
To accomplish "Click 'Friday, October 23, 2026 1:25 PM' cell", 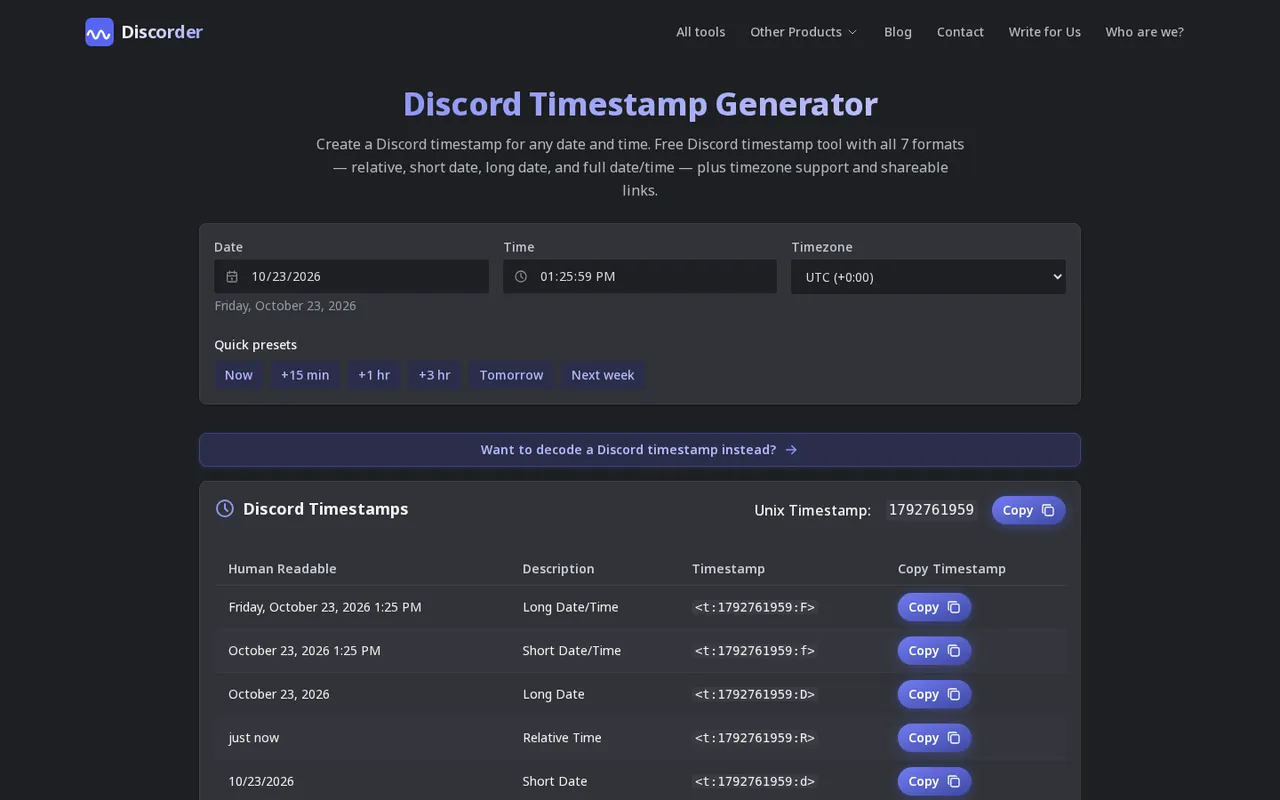I will 325,607.
